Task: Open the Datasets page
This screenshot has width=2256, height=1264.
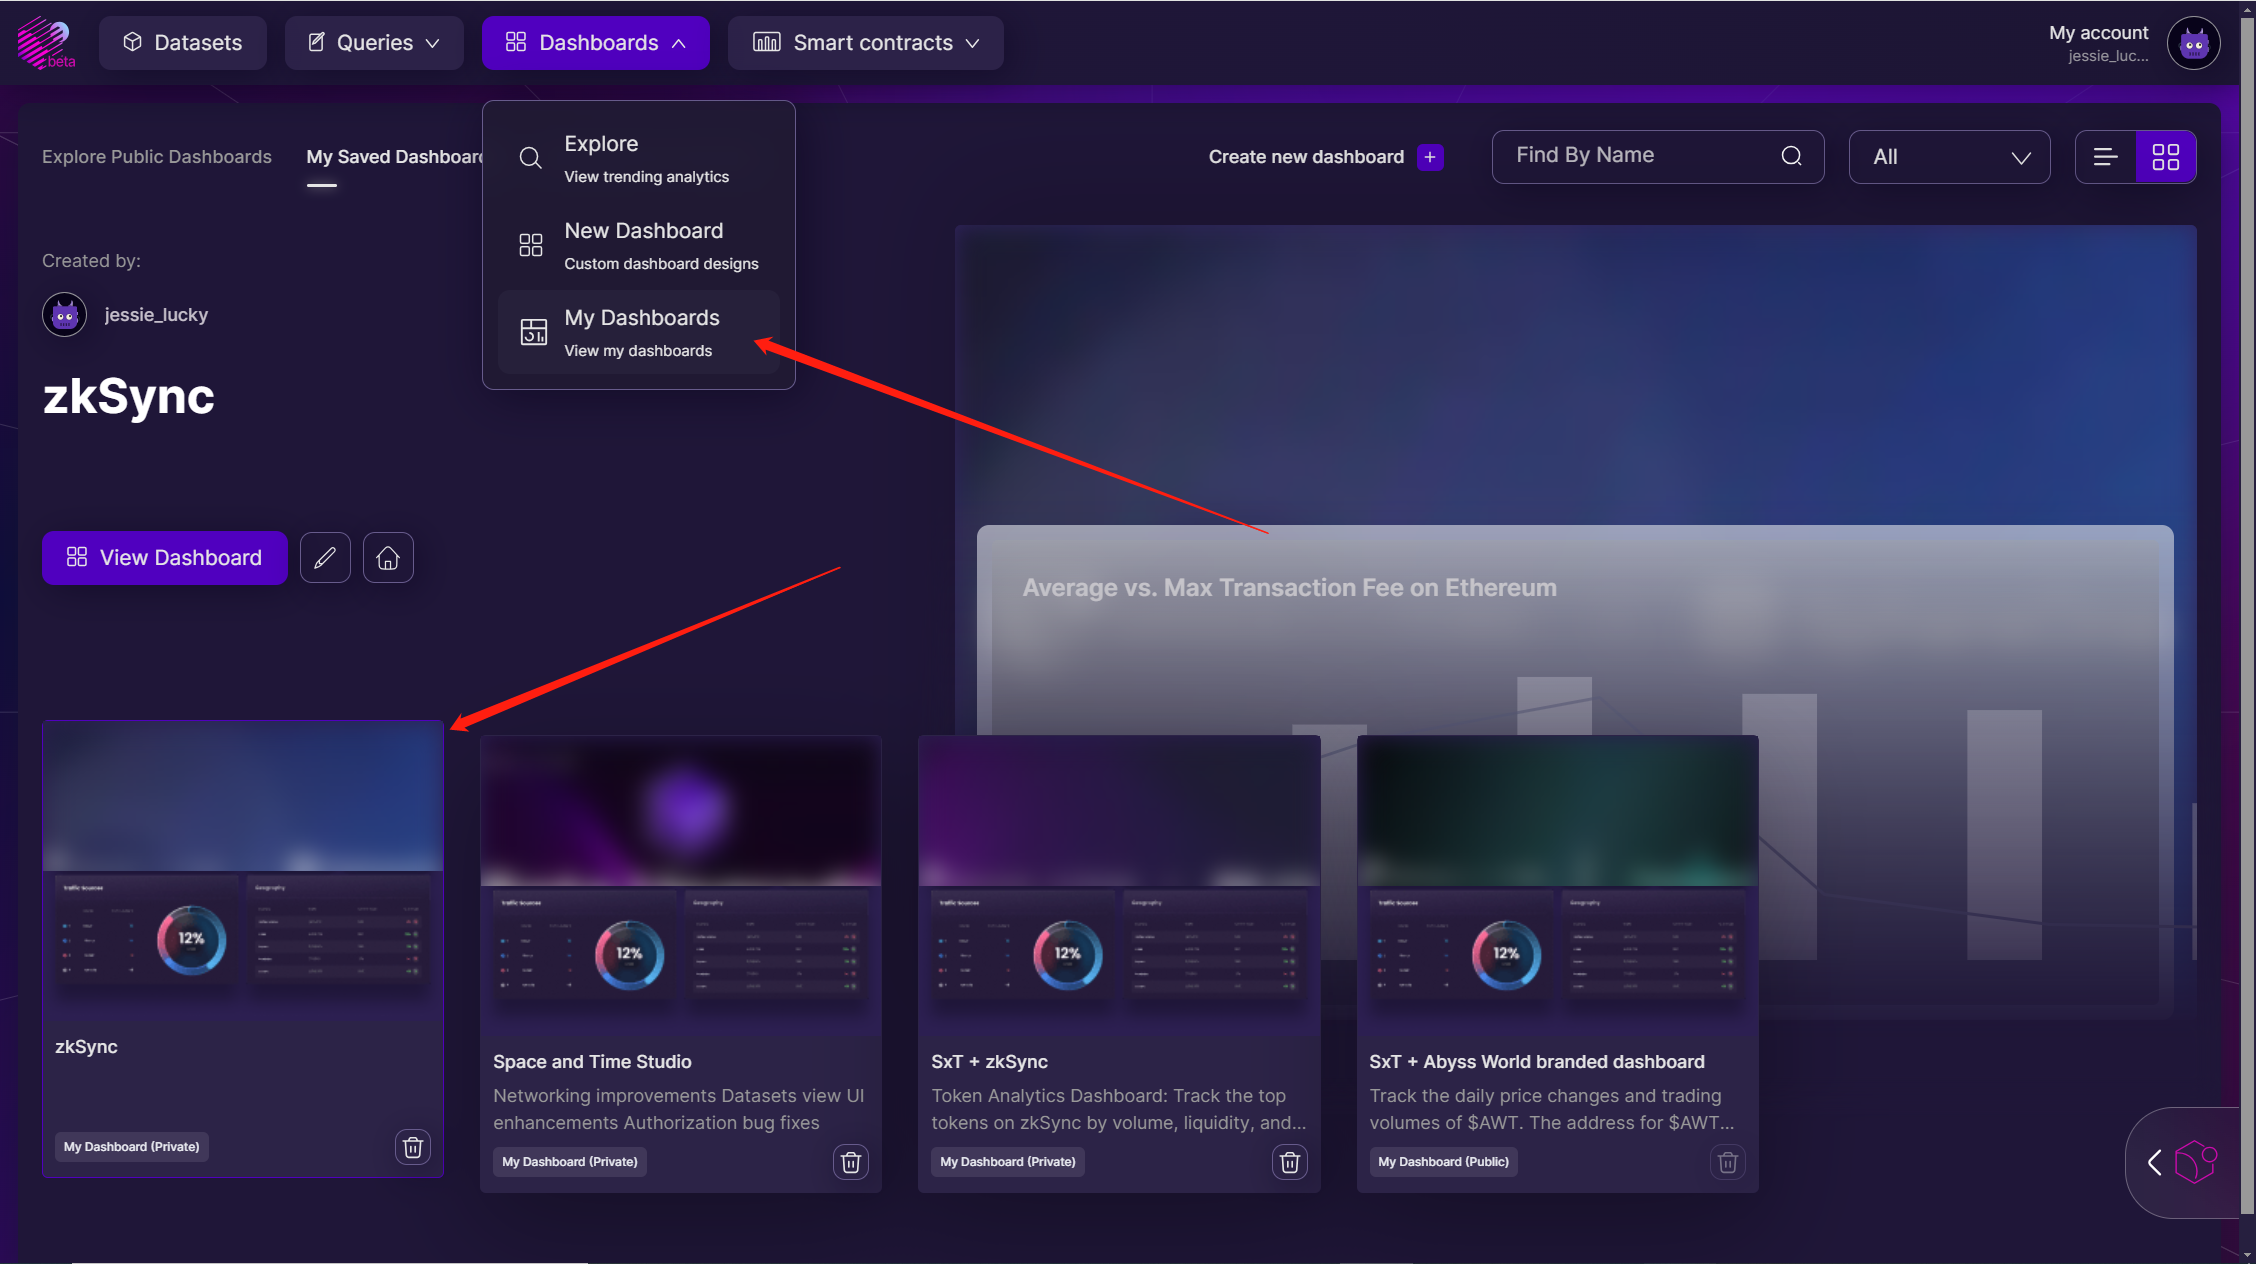Action: coord(182,42)
